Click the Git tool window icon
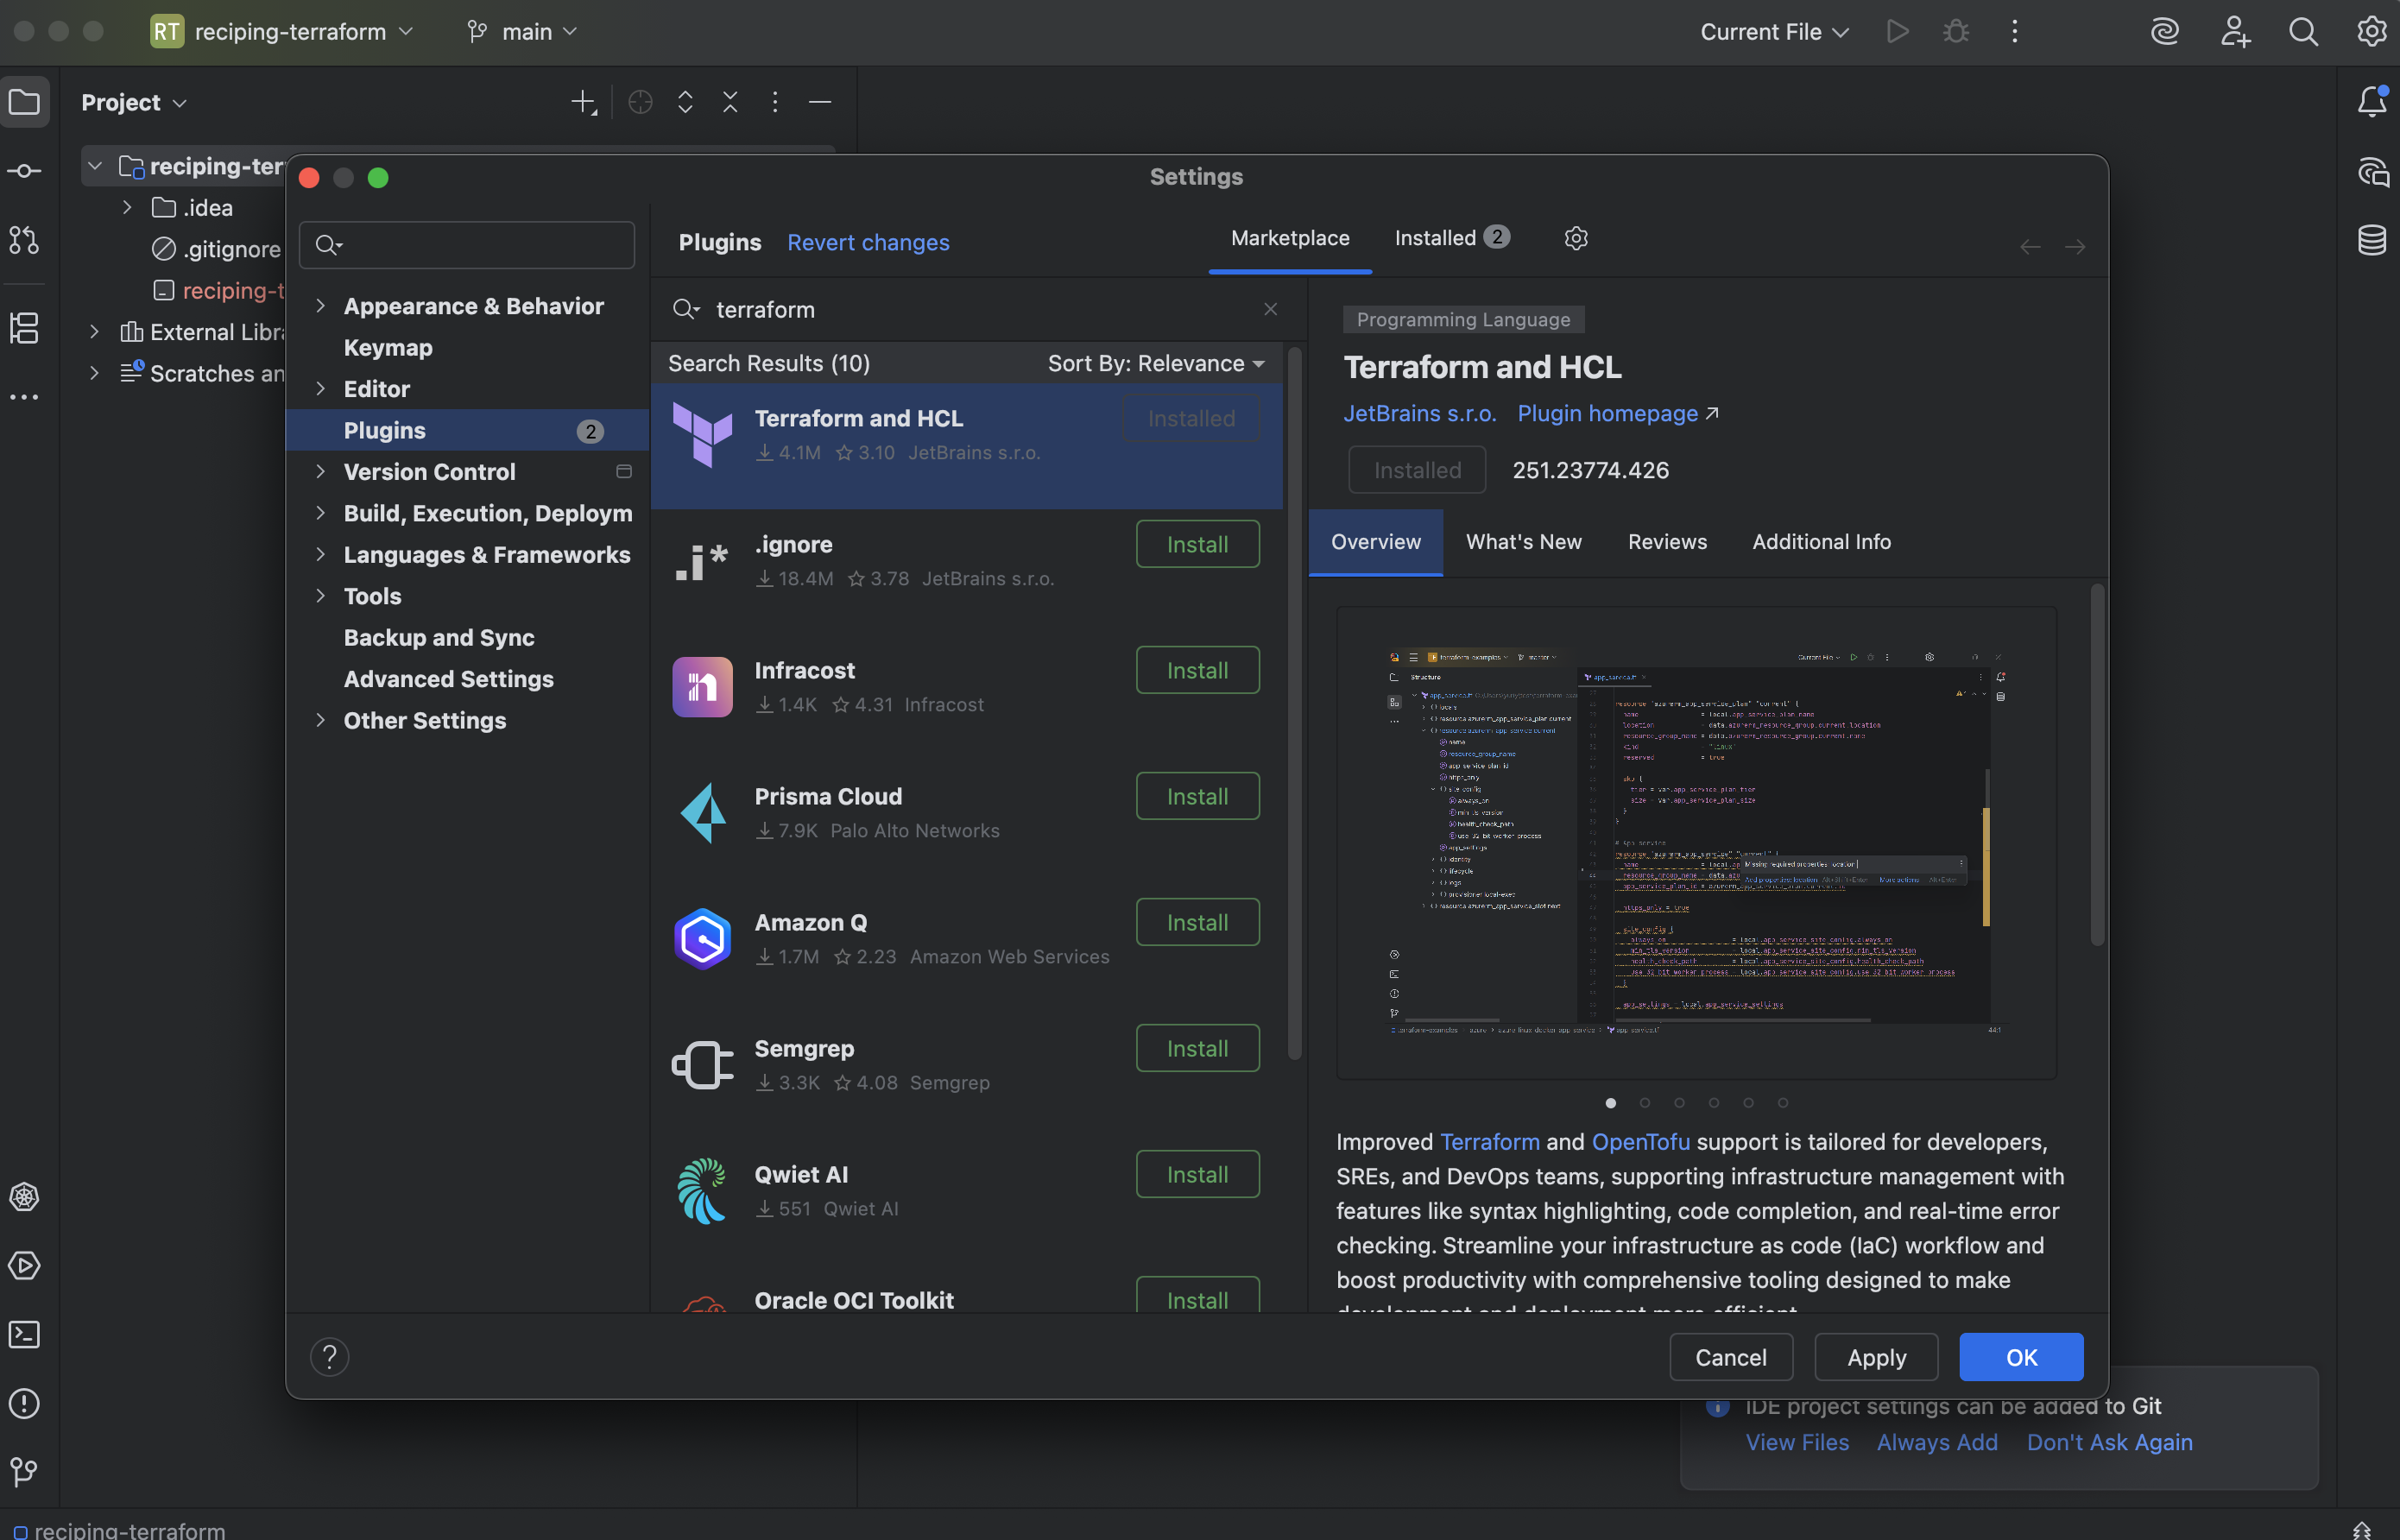This screenshot has width=2400, height=1540. tap(24, 1471)
